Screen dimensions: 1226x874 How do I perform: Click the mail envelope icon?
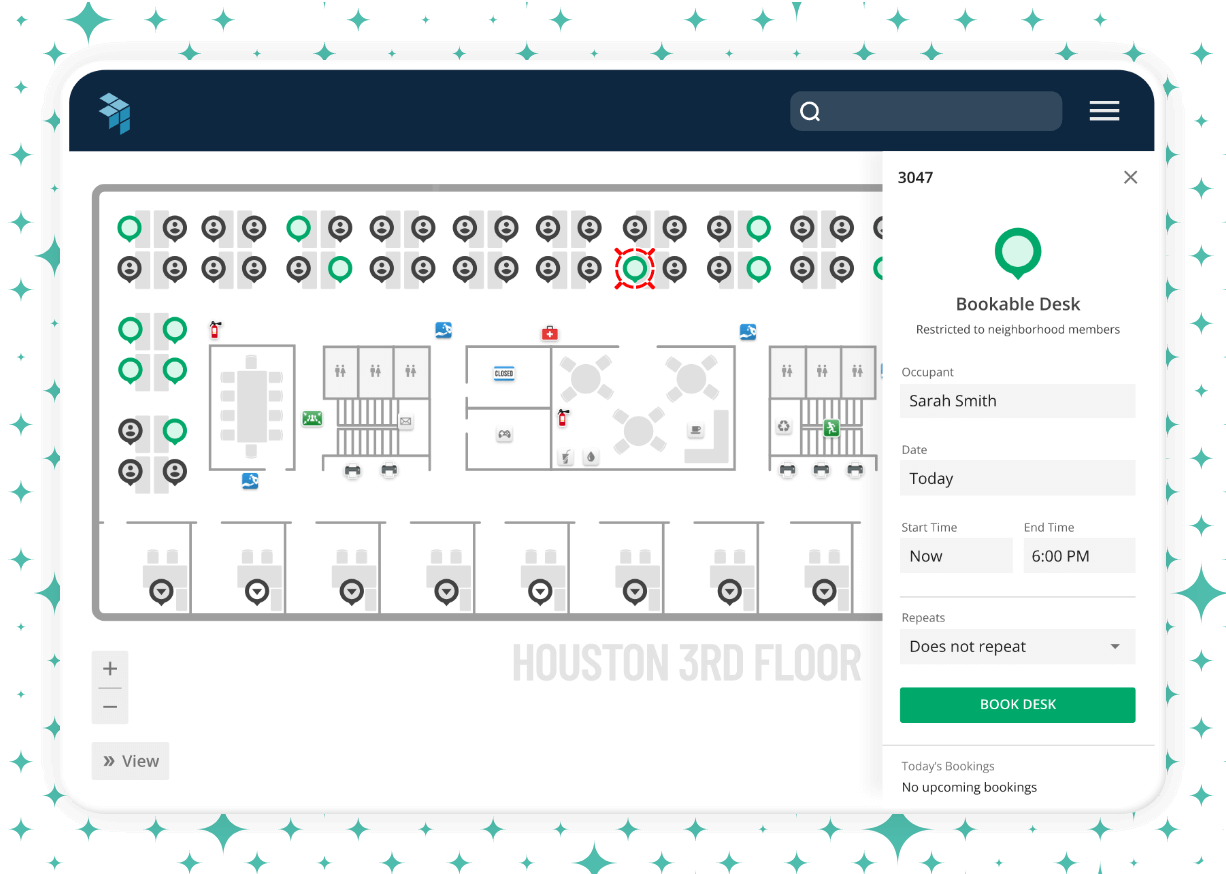(x=406, y=422)
